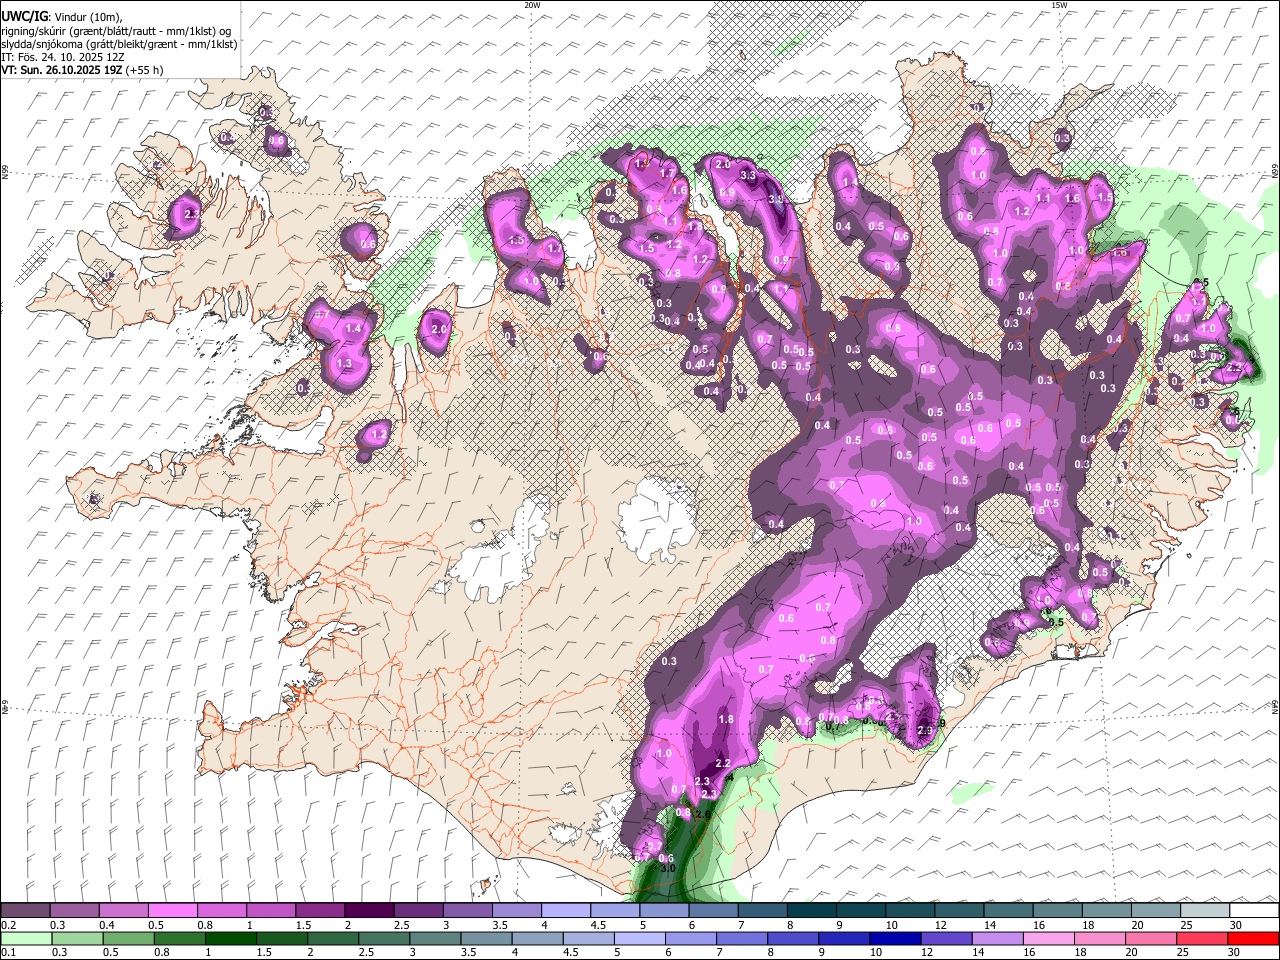The width and height of the screenshot is (1280, 960).
Task: Select the light pink 16–18 rain legend swatch
Action: tap(1051, 938)
